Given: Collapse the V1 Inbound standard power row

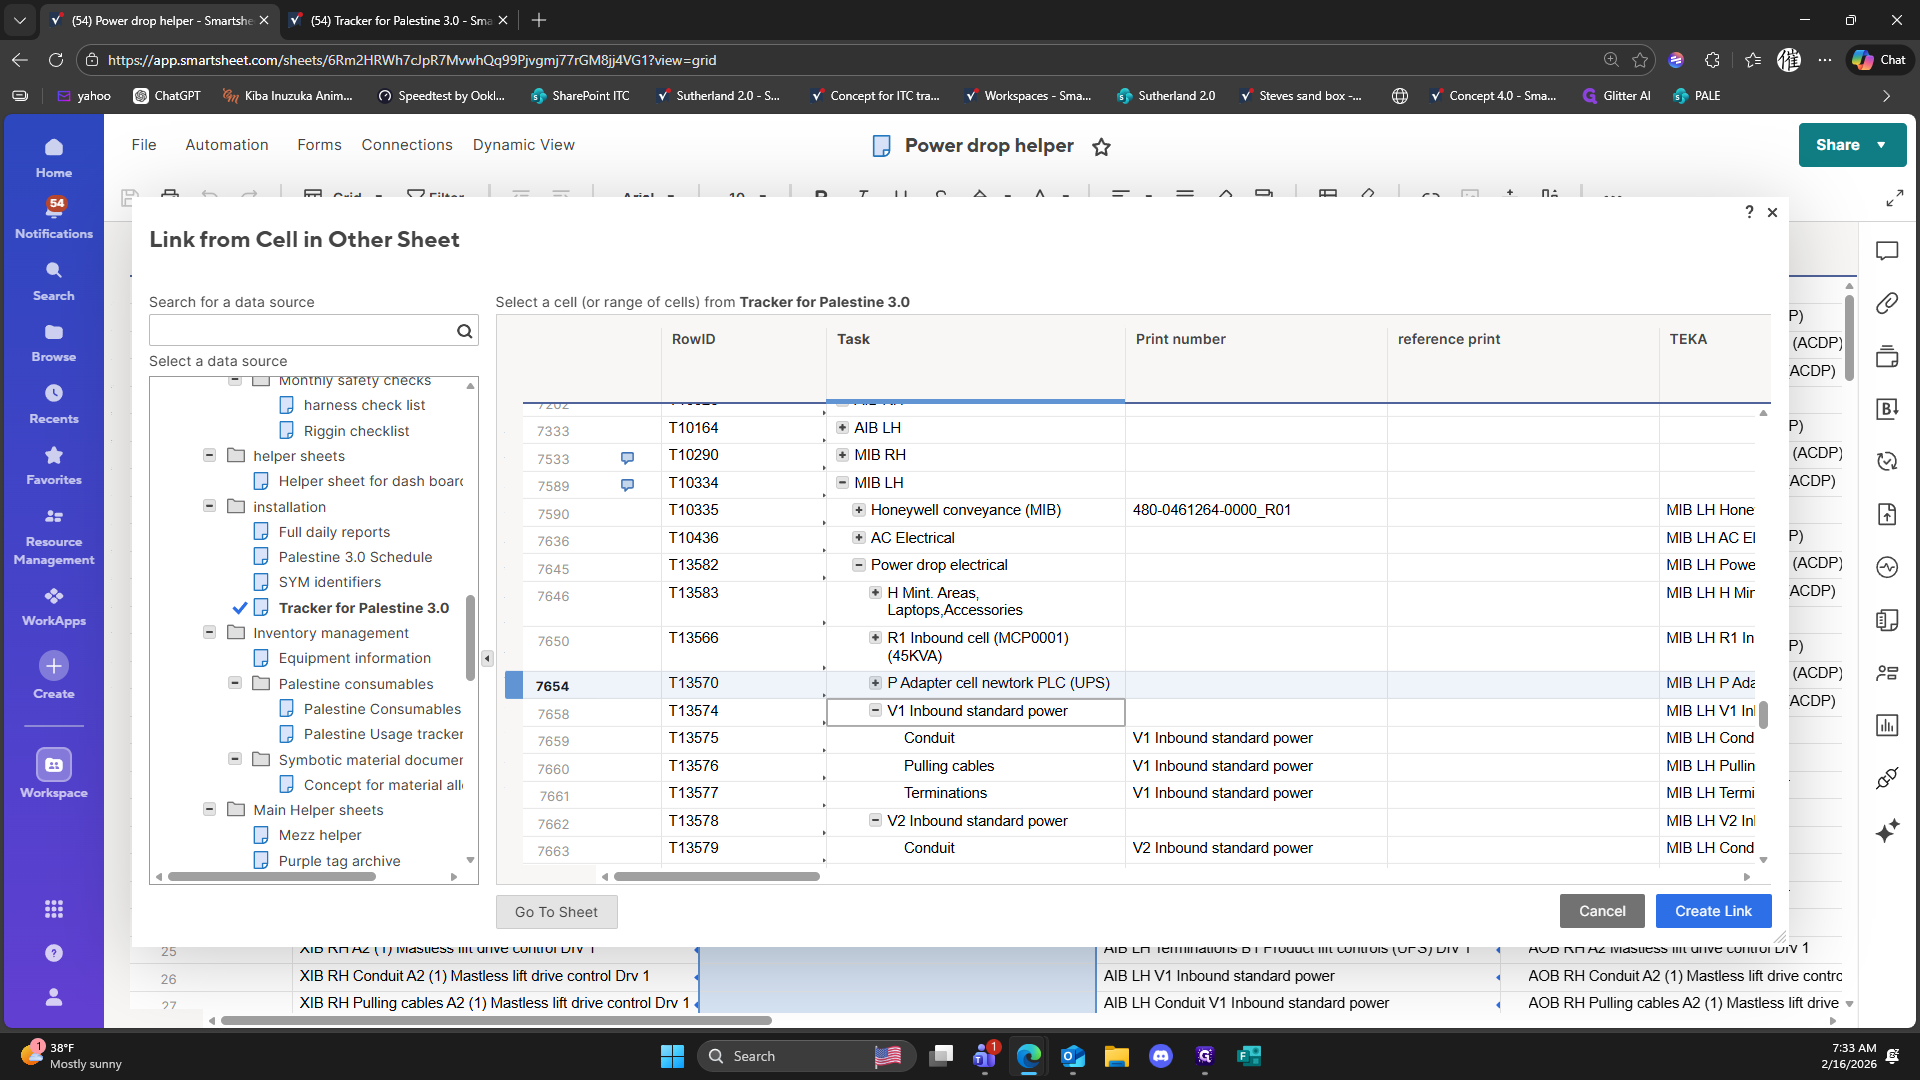Looking at the screenshot, I should pyautogui.click(x=875, y=711).
